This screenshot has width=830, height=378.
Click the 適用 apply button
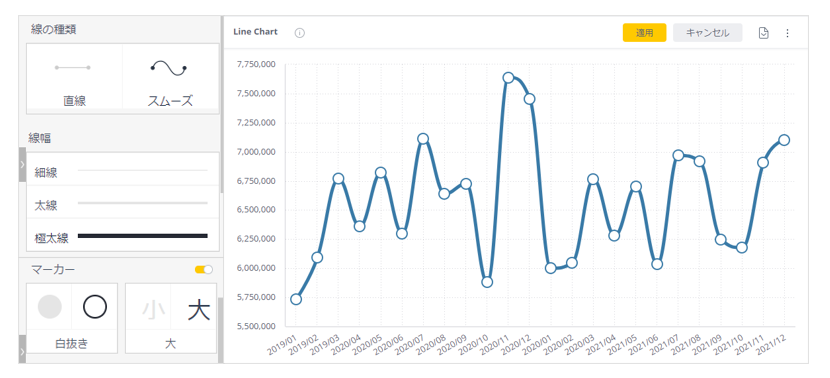(644, 33)
